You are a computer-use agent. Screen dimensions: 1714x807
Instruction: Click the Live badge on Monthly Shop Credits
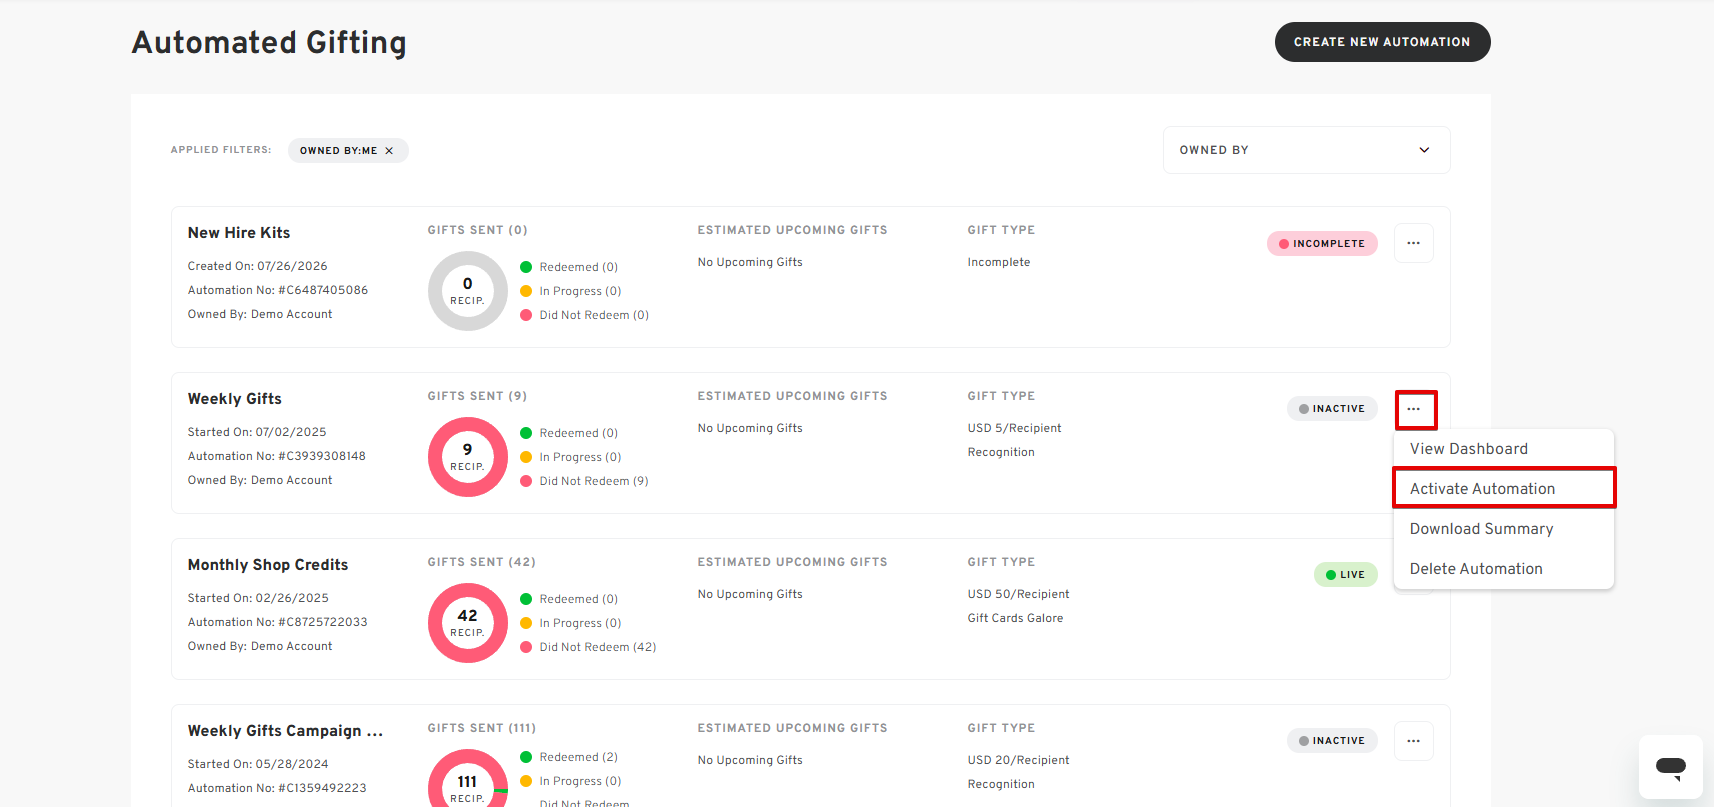click(x=1345, y=575)
